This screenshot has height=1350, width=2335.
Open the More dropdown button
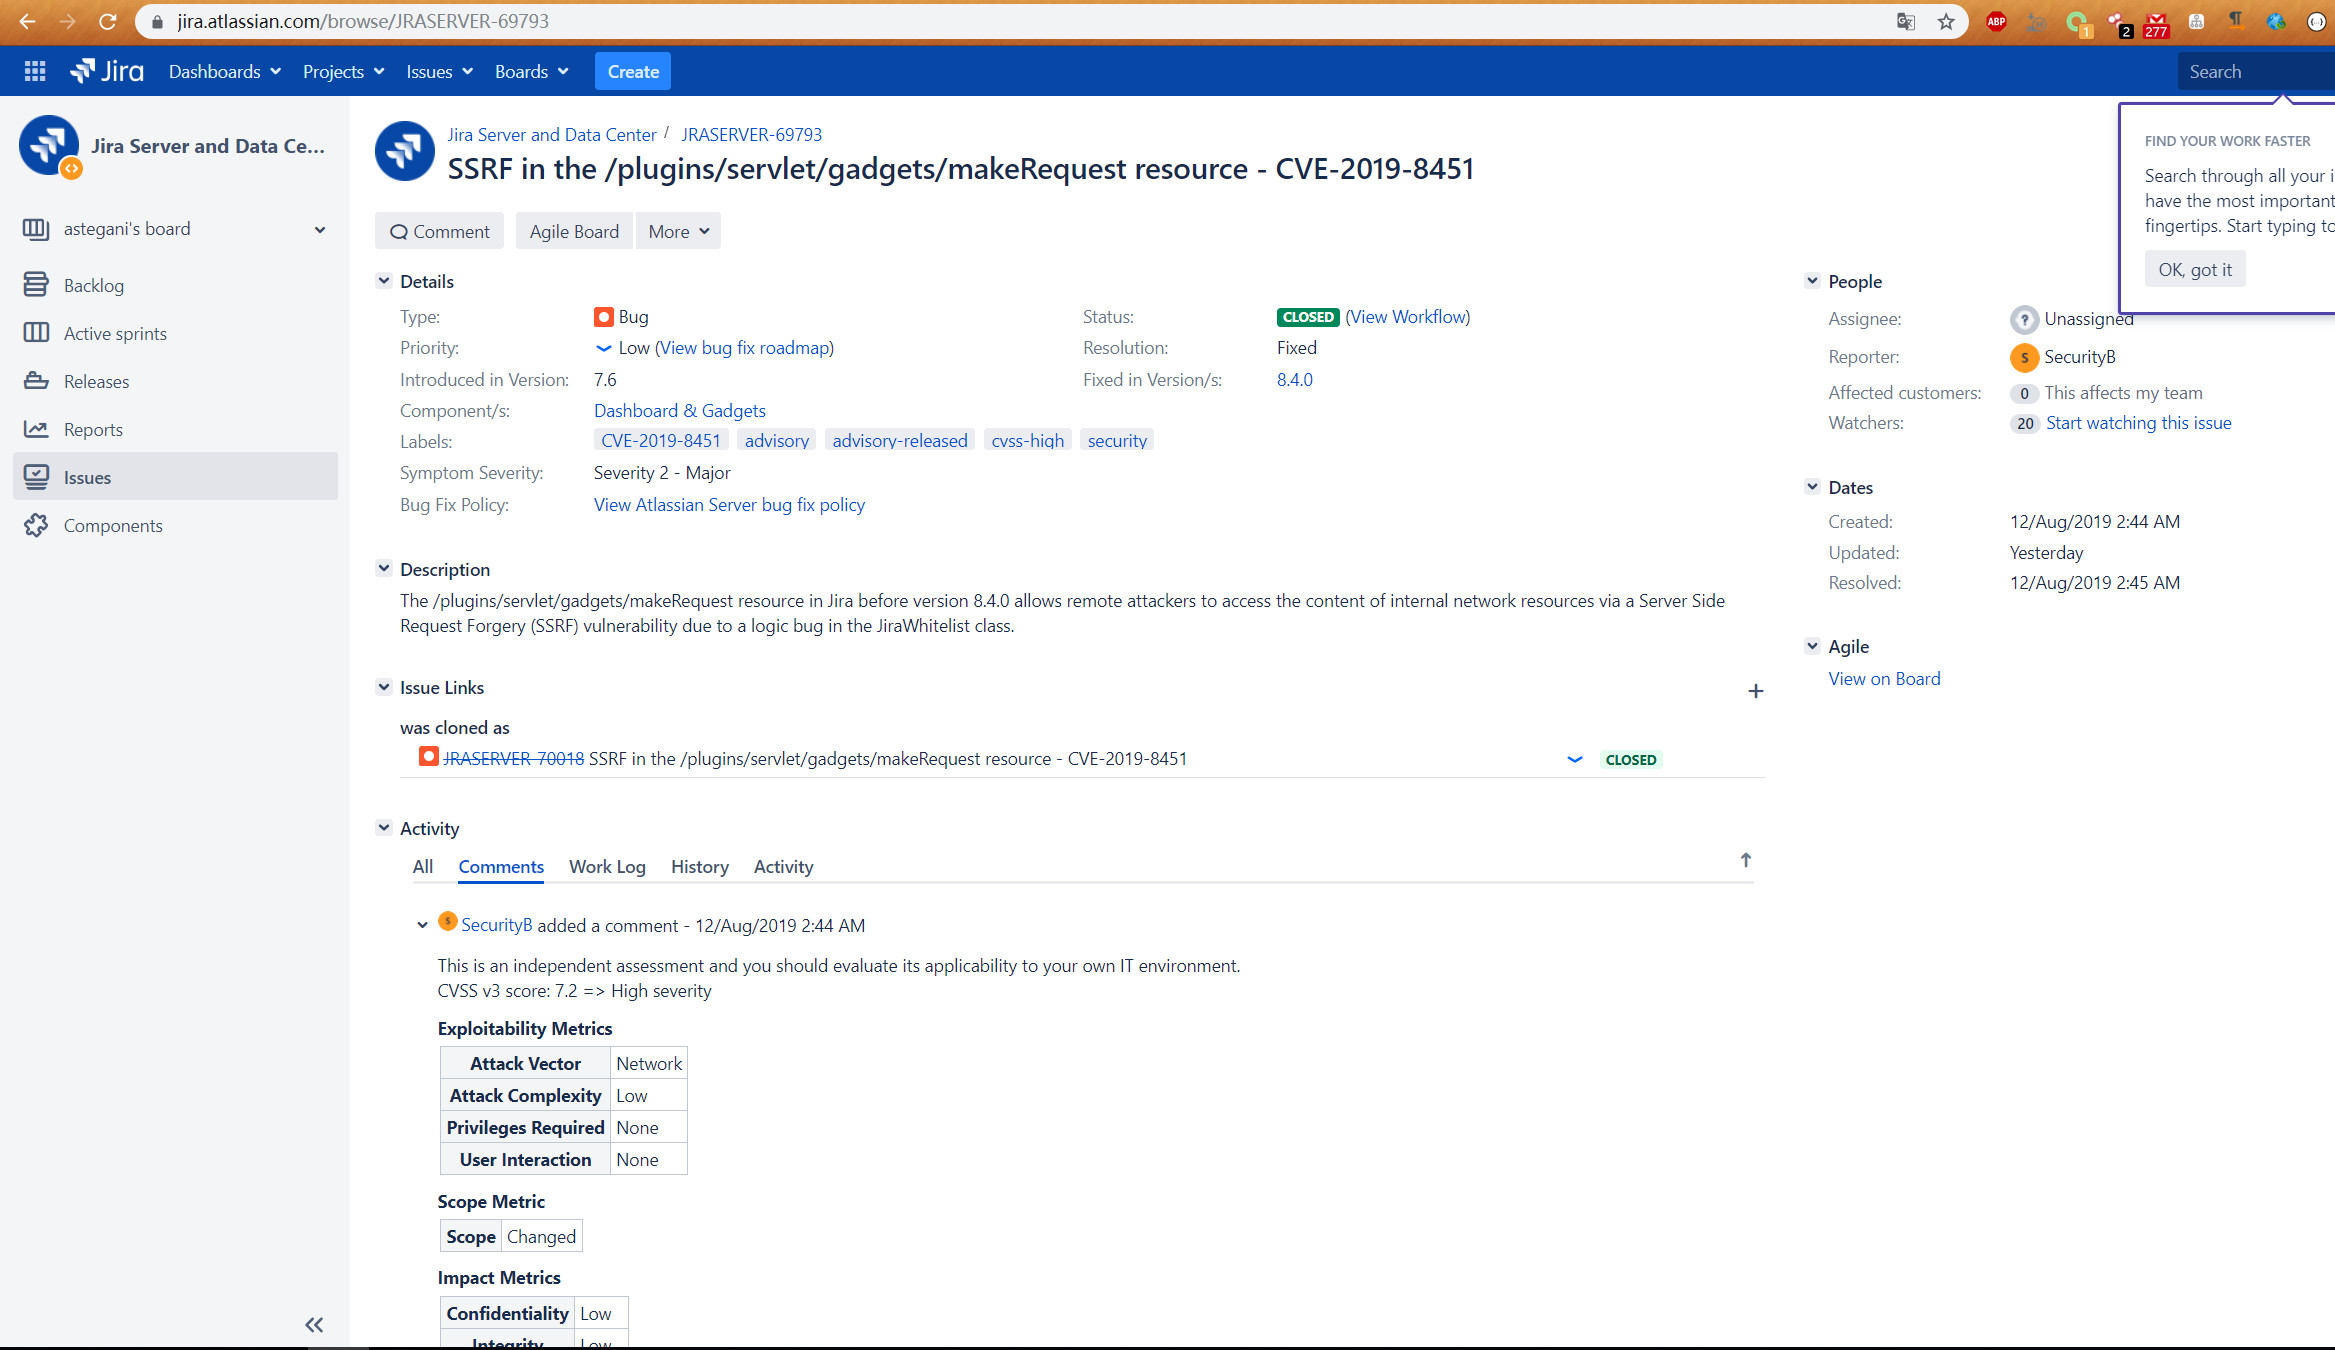click(678, 231)
